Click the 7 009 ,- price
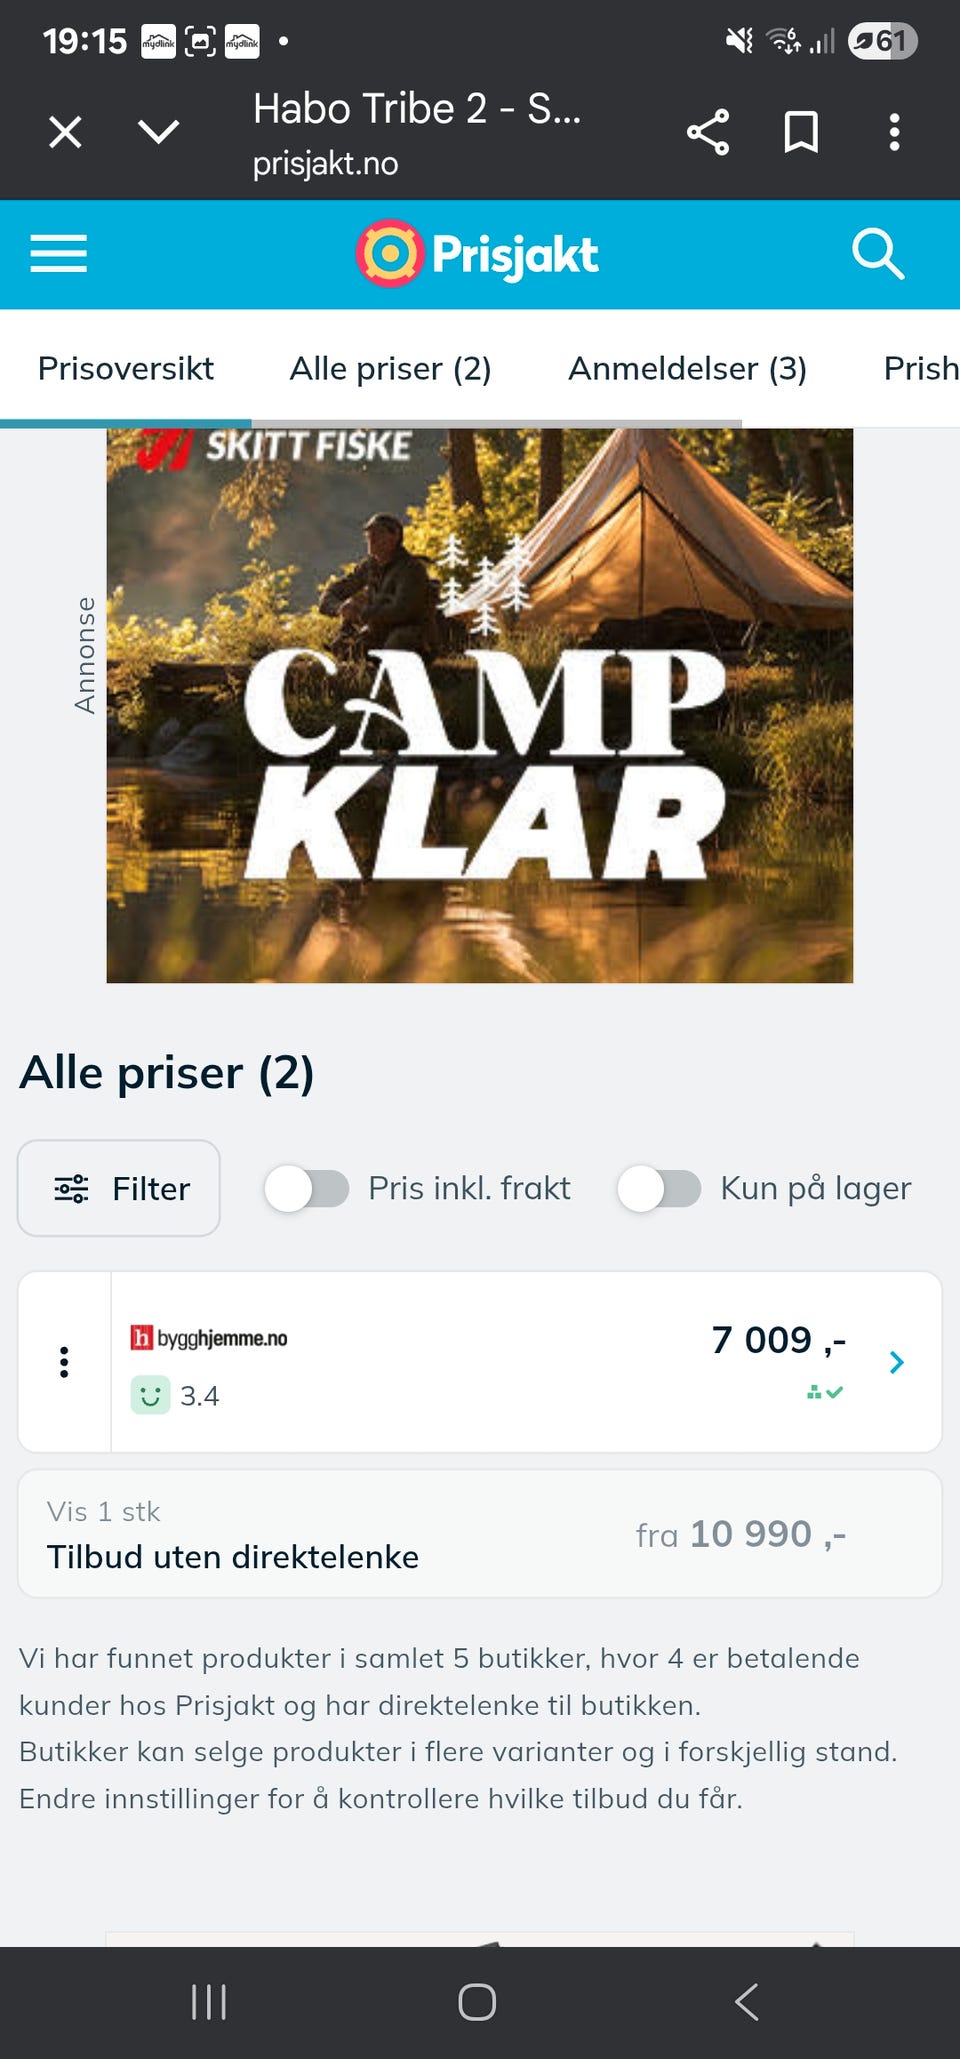960x2059 pixels. 779,1340
